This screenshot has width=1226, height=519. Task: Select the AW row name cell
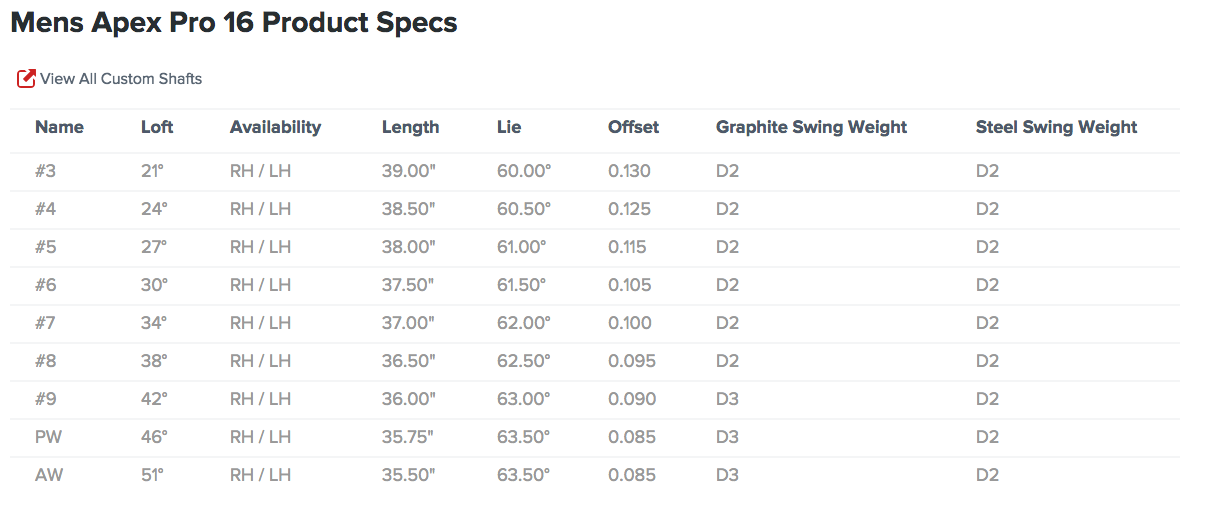(49, 475)
